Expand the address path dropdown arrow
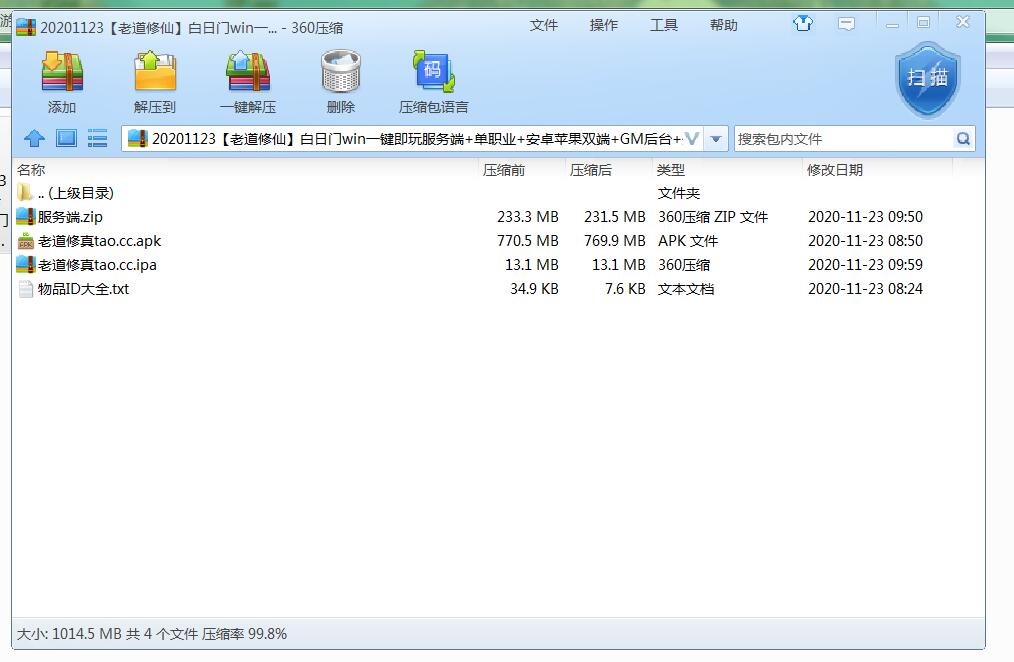1014x662 pixels. coord(716,139)
